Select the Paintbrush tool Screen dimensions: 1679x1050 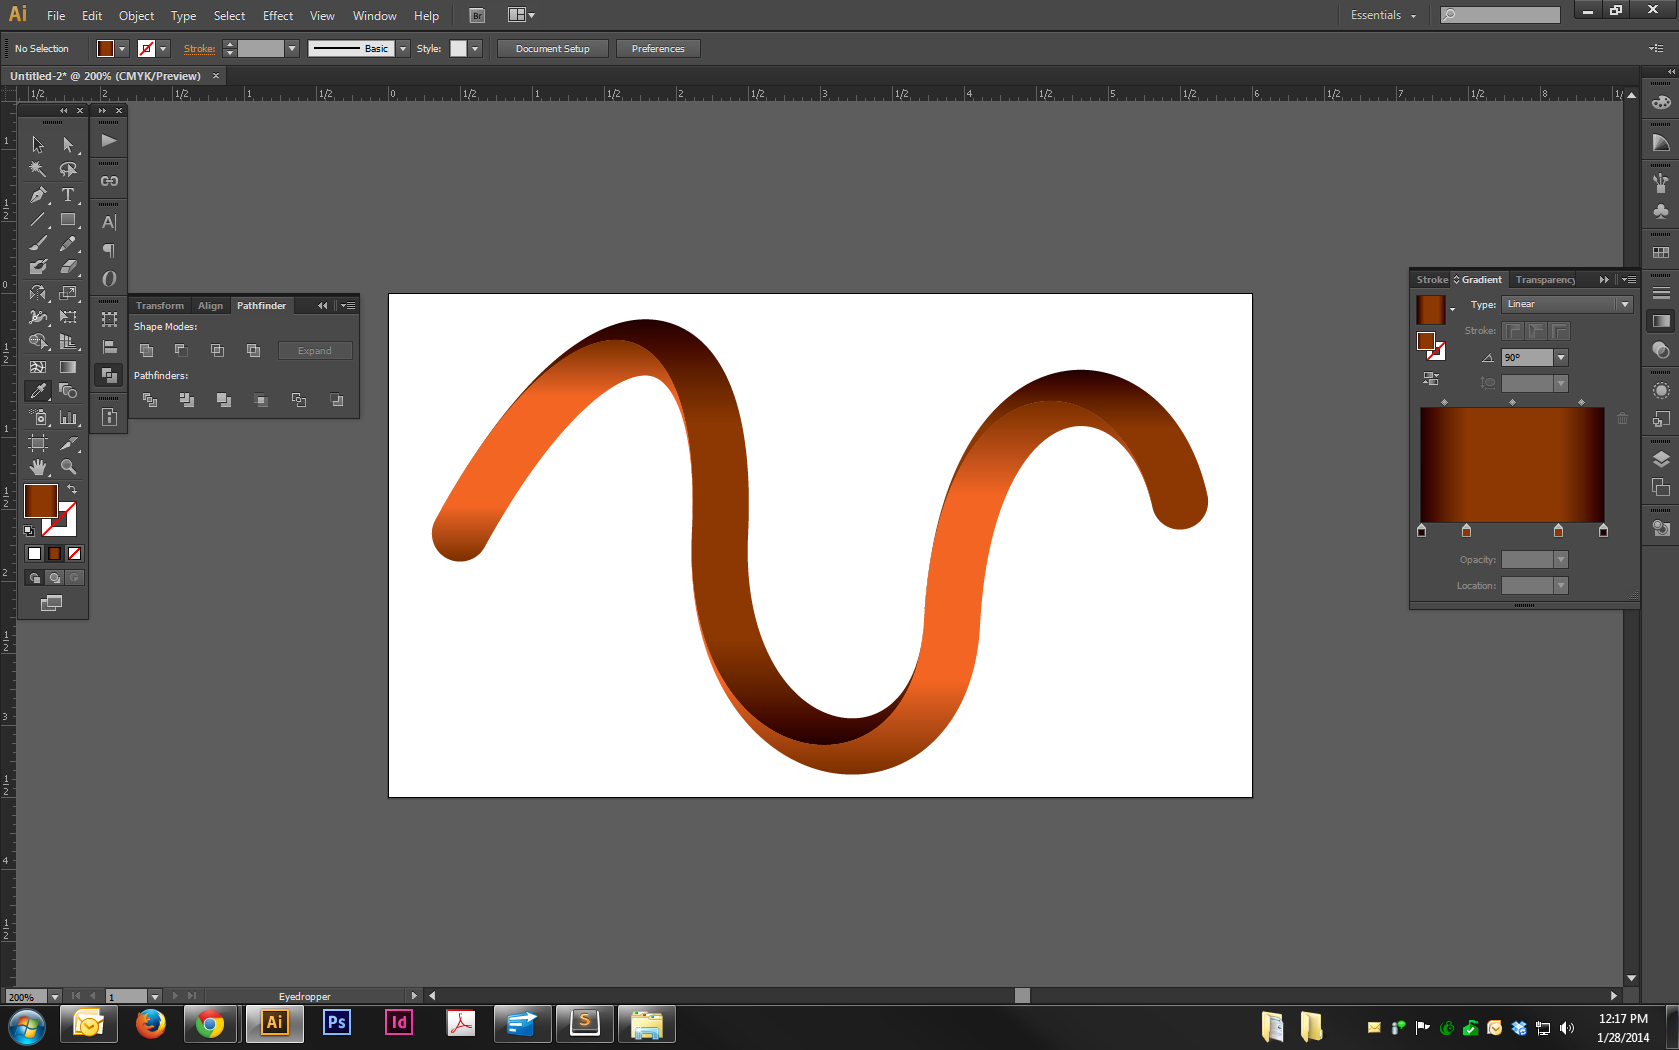(38, 243)
